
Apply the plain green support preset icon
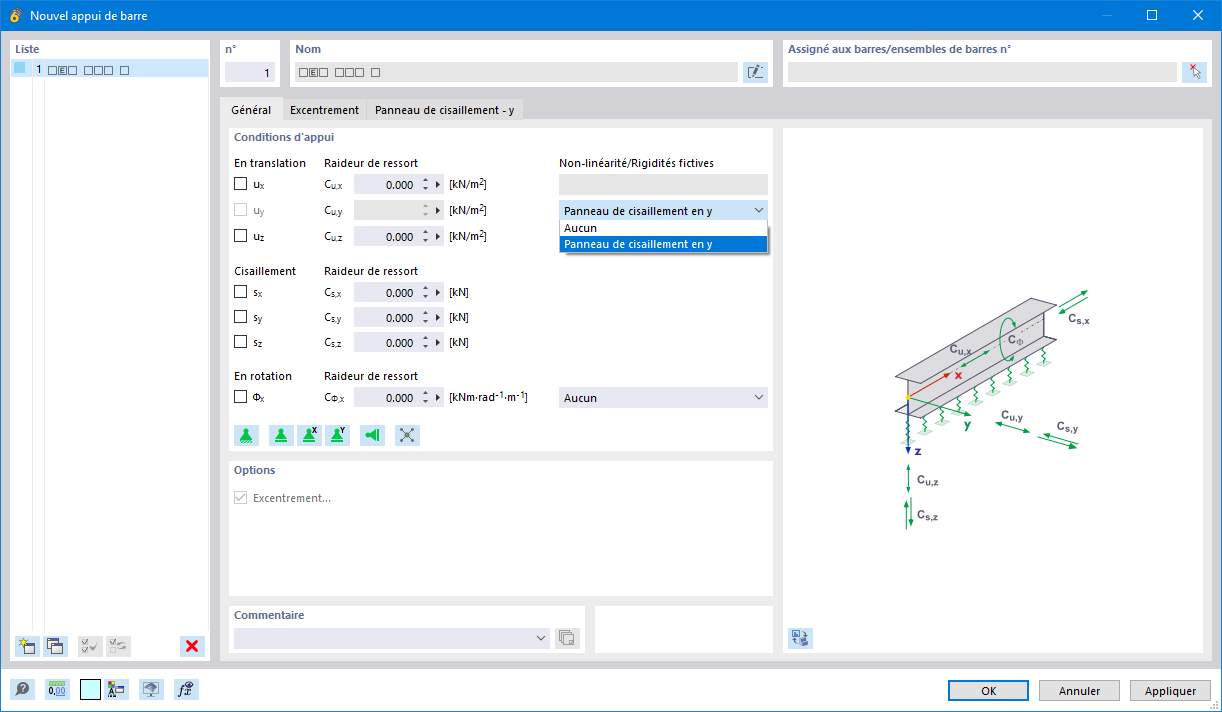[283, 435]
